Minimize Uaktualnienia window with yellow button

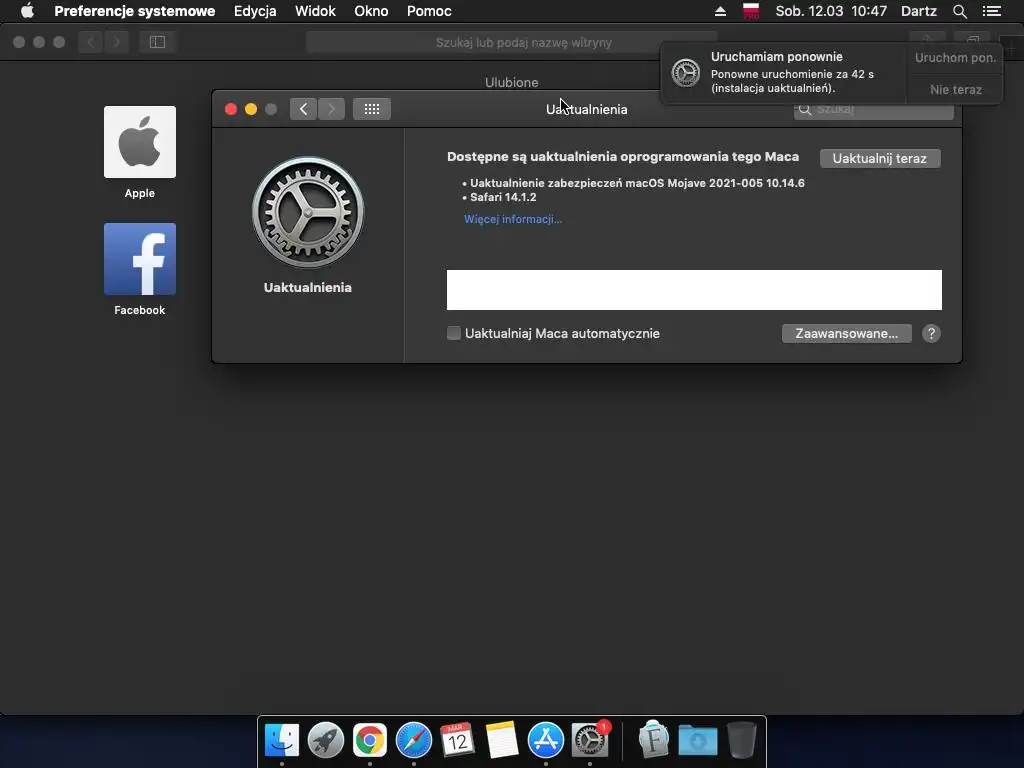[251, 109]
